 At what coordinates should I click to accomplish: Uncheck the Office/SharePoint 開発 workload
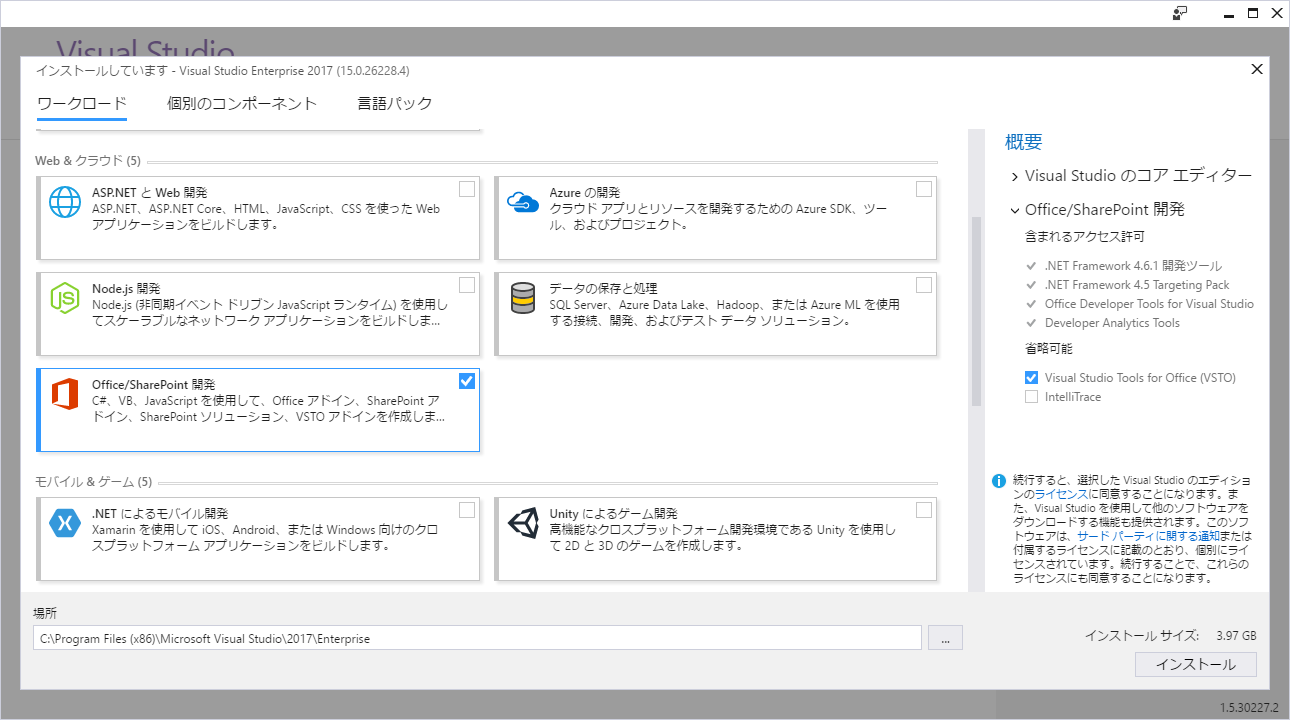point(467,381)
